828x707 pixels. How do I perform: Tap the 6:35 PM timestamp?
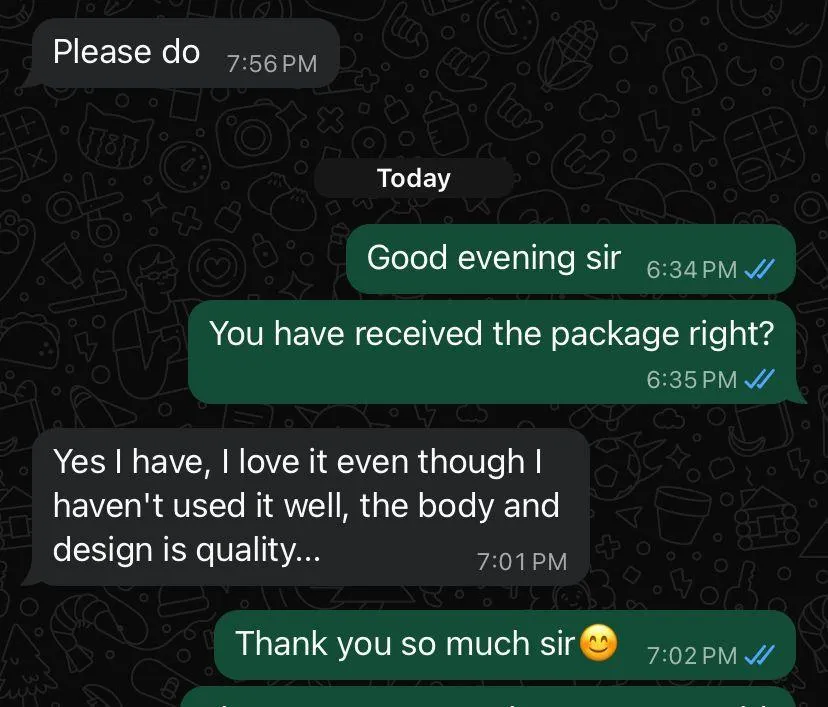pyautogui.click(x=691, y=380)
